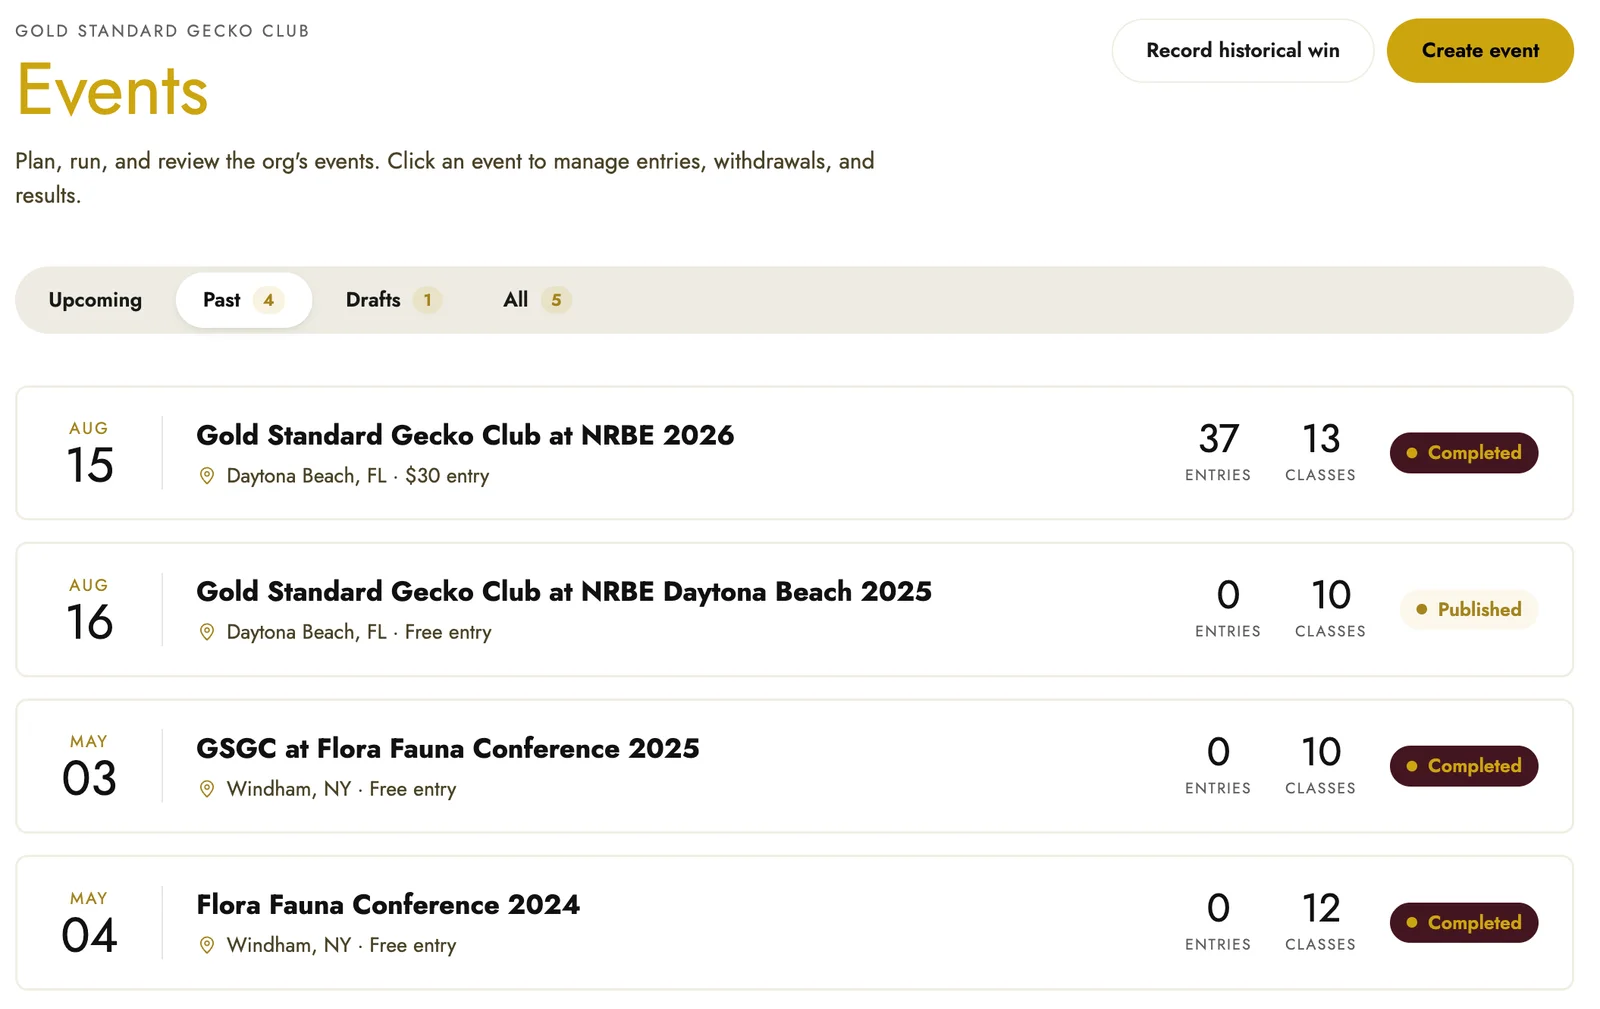Click Completed badge on NRBE 2026 event

click(1464, 453)
